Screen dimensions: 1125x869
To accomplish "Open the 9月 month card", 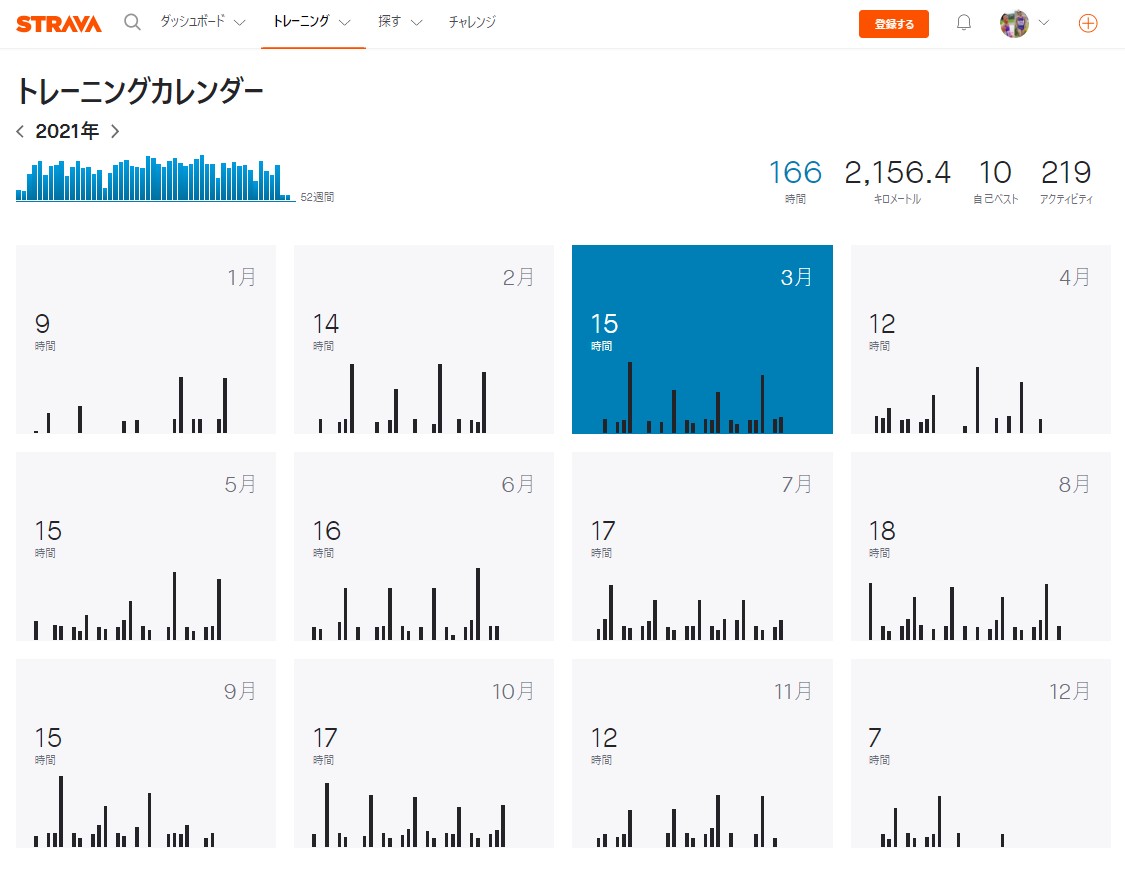I will tap(146, 753).
